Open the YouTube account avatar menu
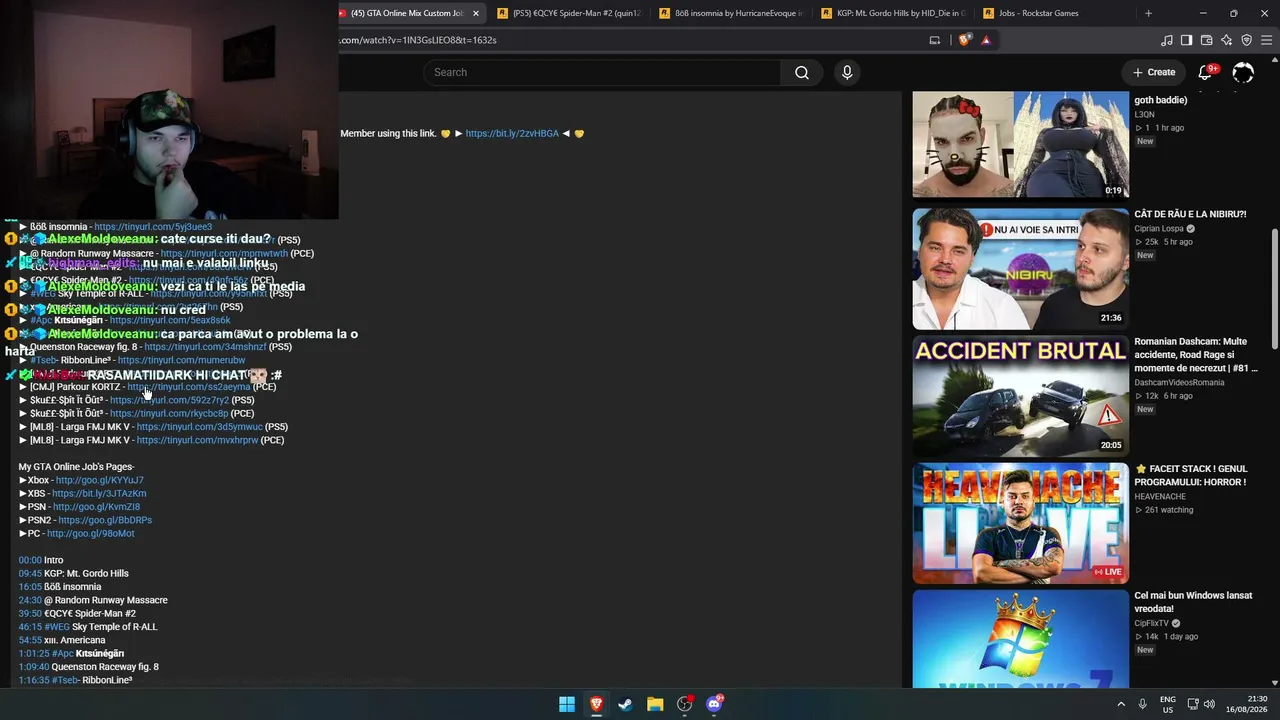 tap(1243, 72)
